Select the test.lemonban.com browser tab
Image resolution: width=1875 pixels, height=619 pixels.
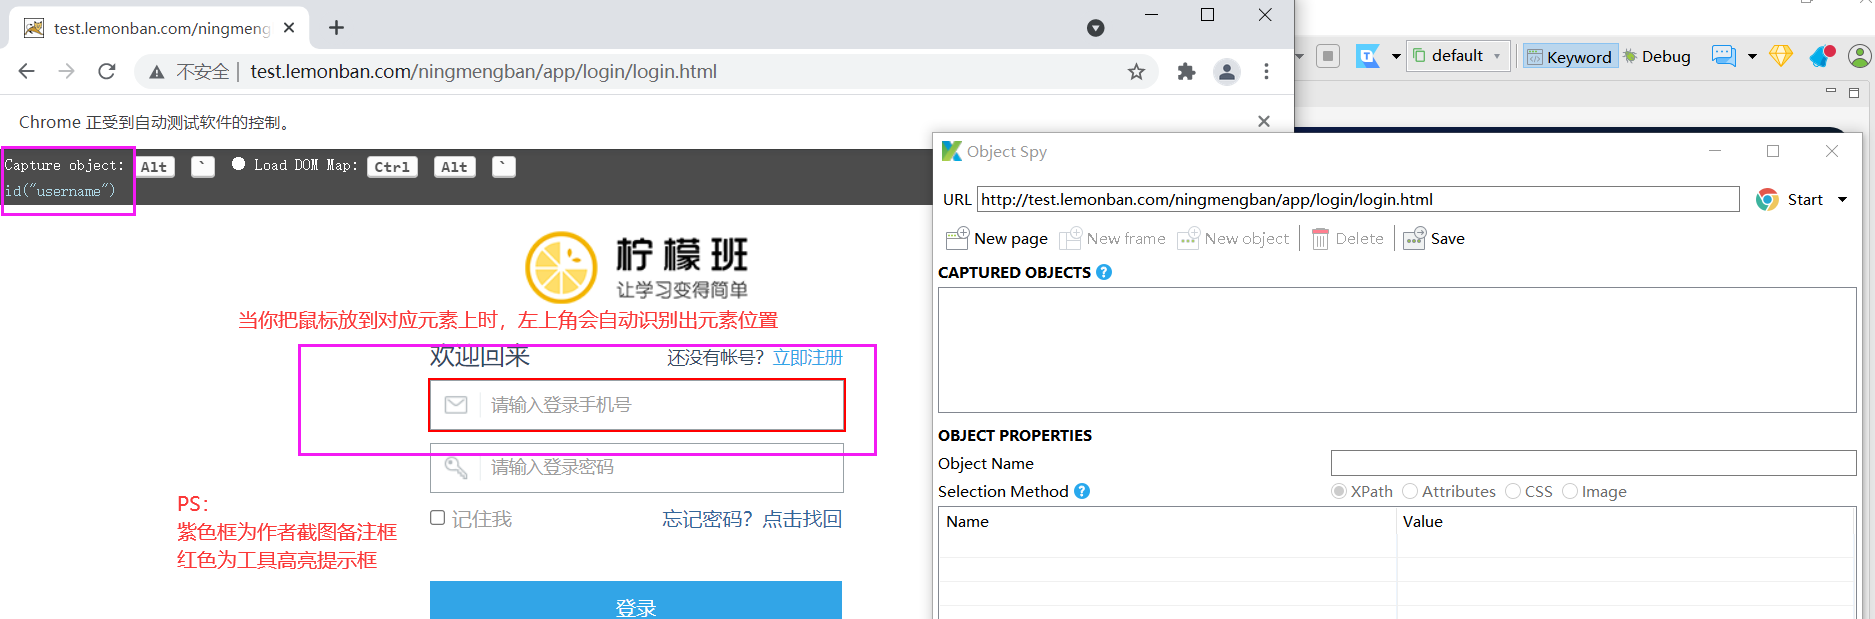pos(160,28)
